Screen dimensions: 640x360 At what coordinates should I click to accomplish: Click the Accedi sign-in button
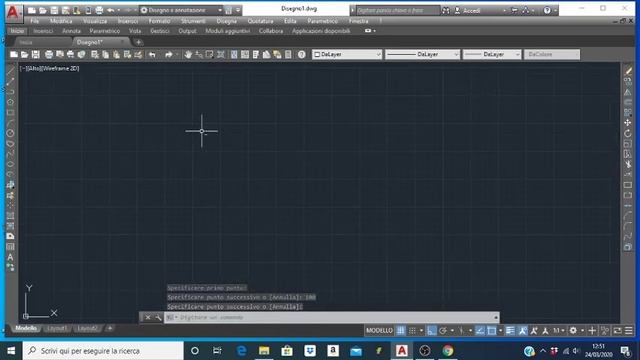tap(468, 11)
